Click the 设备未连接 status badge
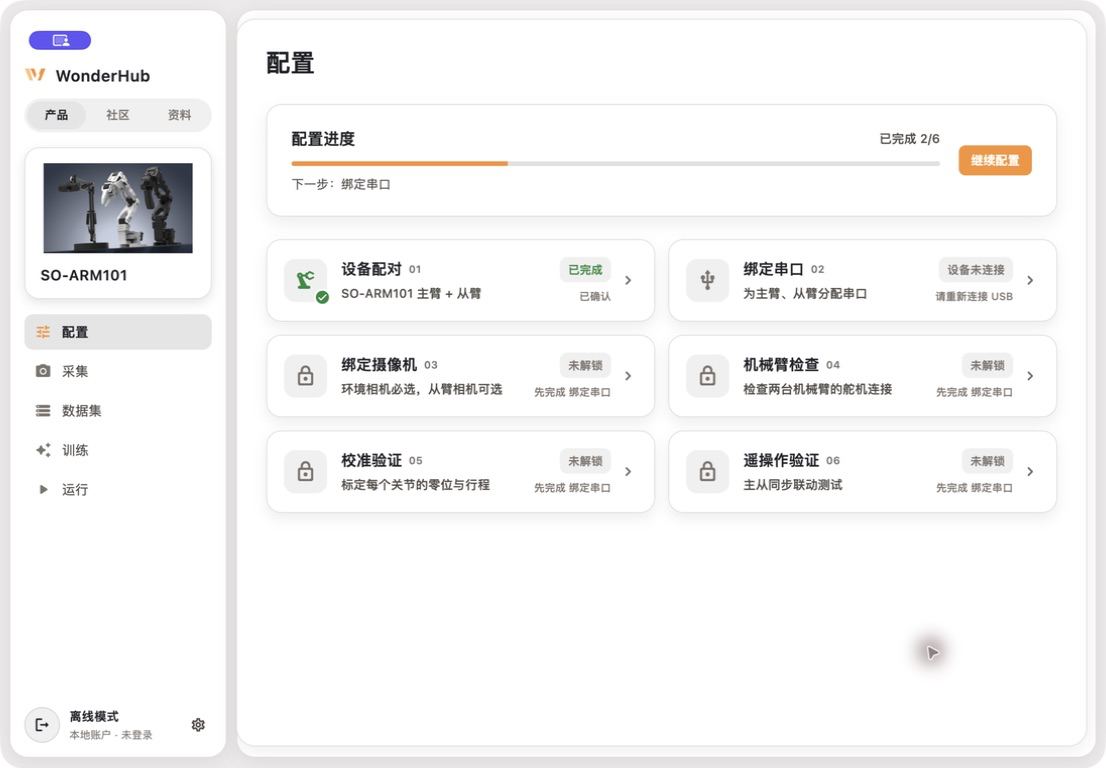 coord(976,269)
